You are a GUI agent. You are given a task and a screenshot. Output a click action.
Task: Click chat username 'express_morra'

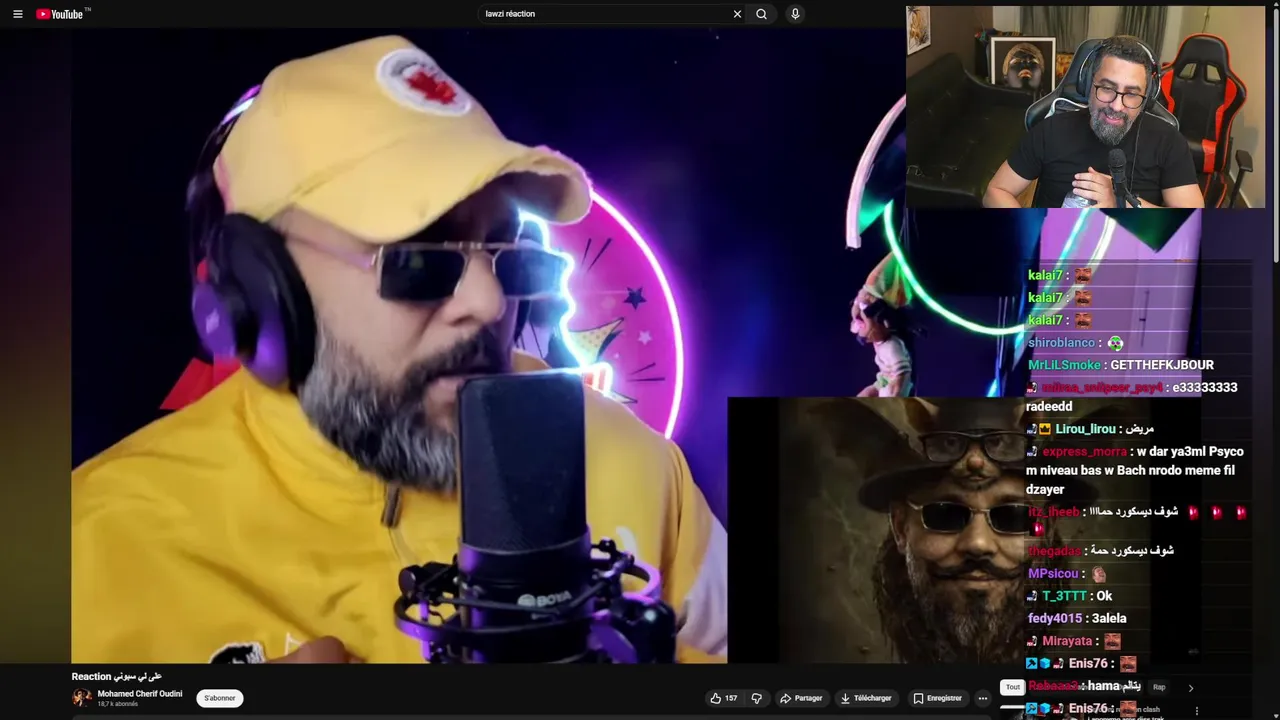(x=1084, y=451)
